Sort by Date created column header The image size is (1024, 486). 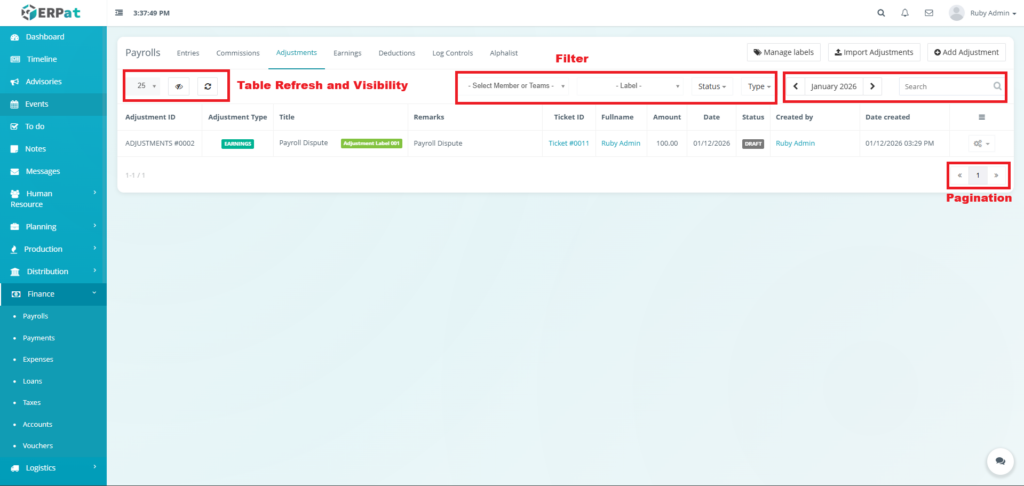[x=888, y=117]
